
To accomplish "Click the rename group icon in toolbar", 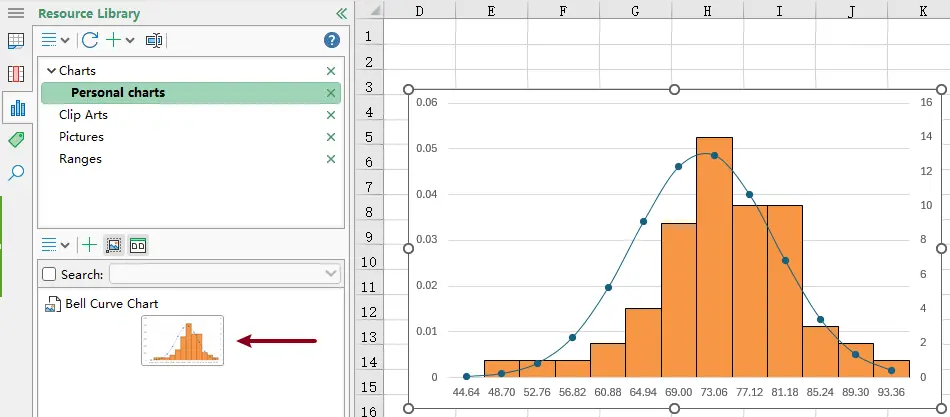I will coord(154,40).
